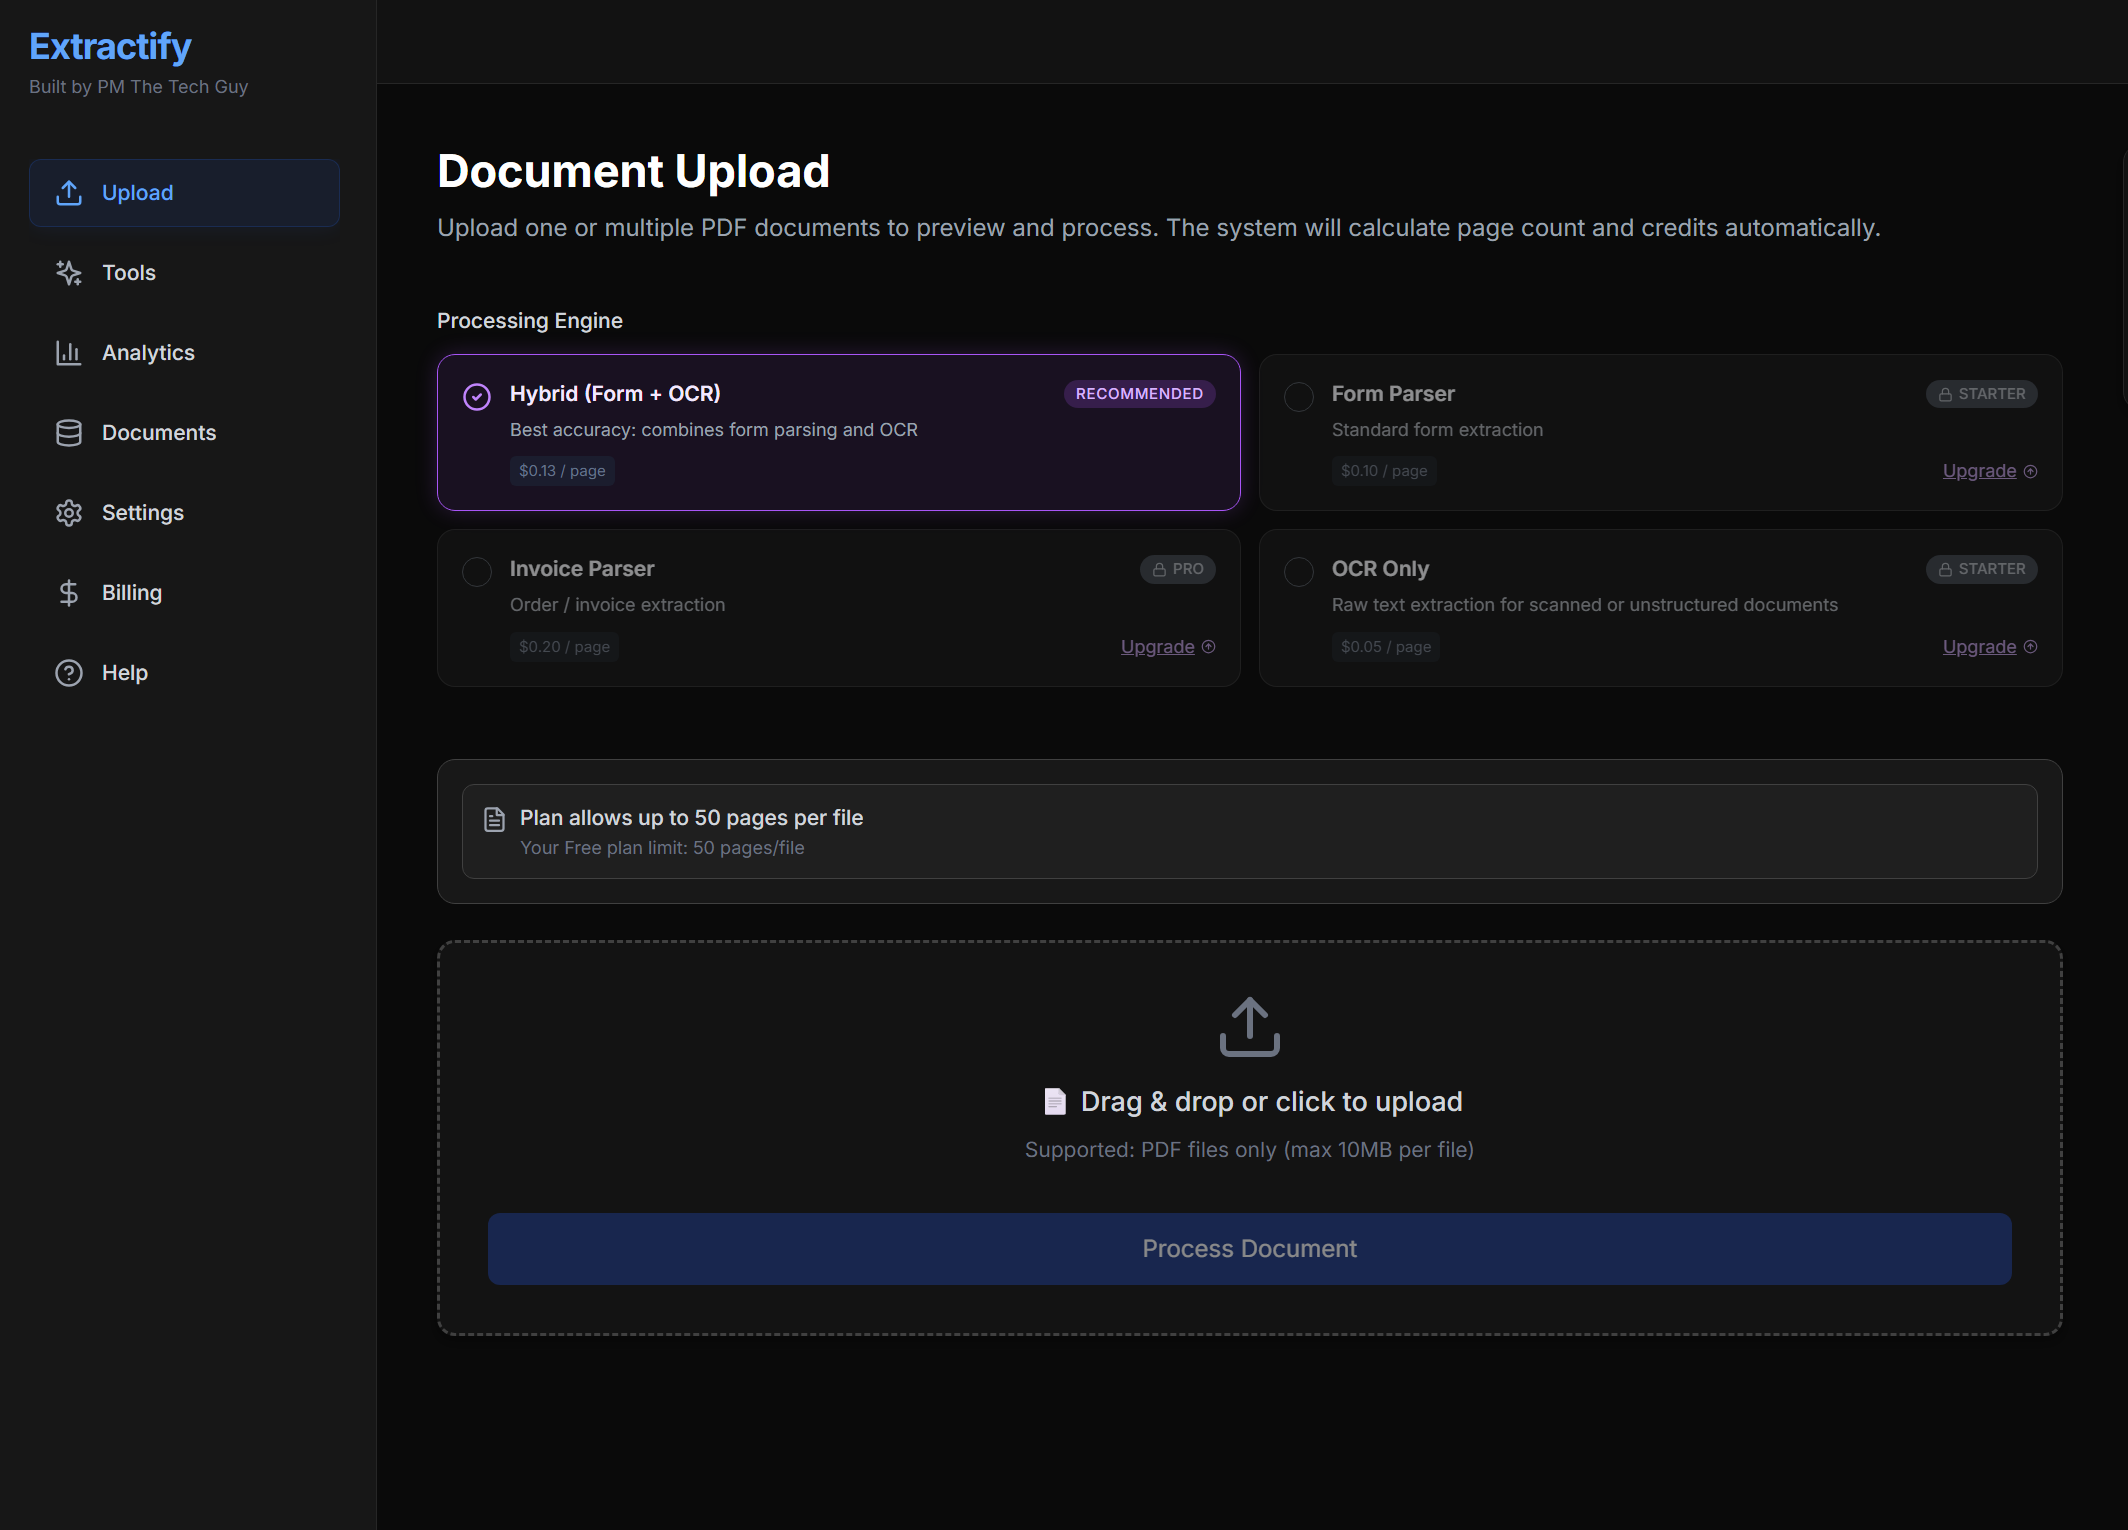Click the Billing dollar icon
The height and width of the screenshot is (1530, 2128).
tap(68, 592)
